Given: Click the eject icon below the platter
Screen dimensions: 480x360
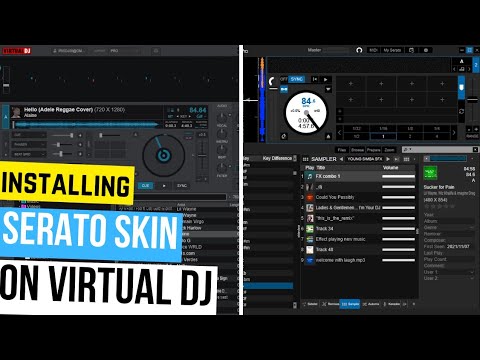Looking at the screenshot, I should [328, 136].
